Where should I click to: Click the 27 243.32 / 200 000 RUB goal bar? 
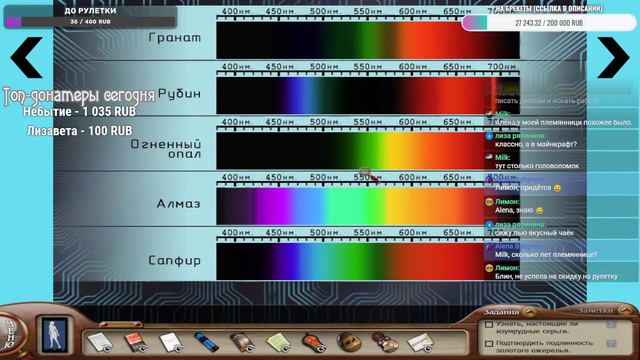549,23
